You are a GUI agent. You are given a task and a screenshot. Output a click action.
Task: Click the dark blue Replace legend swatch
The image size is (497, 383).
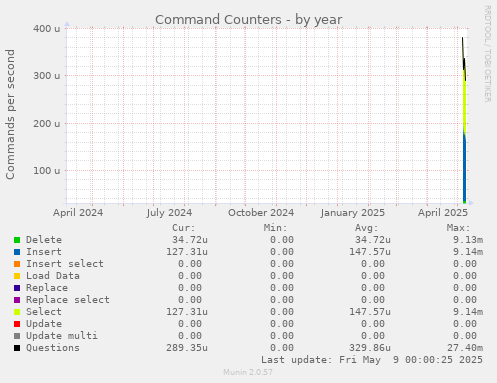click(x=17, y=288)
